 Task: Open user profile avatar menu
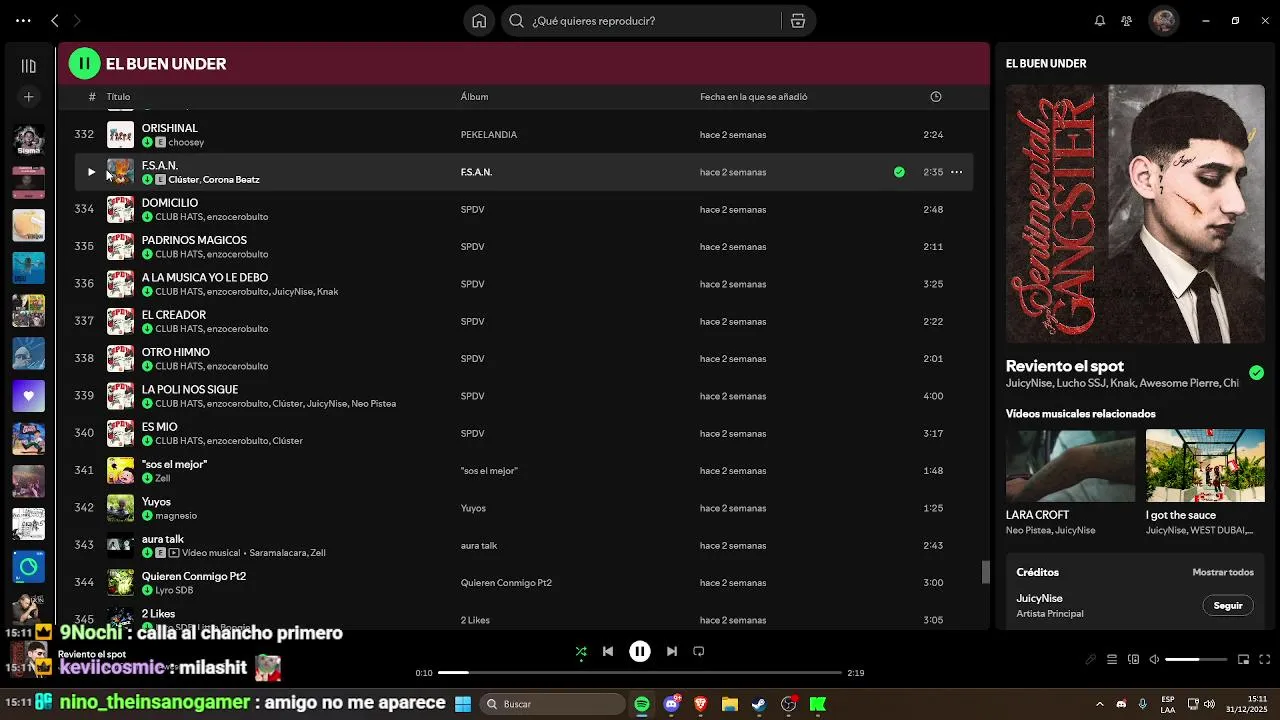point(1164,20)
